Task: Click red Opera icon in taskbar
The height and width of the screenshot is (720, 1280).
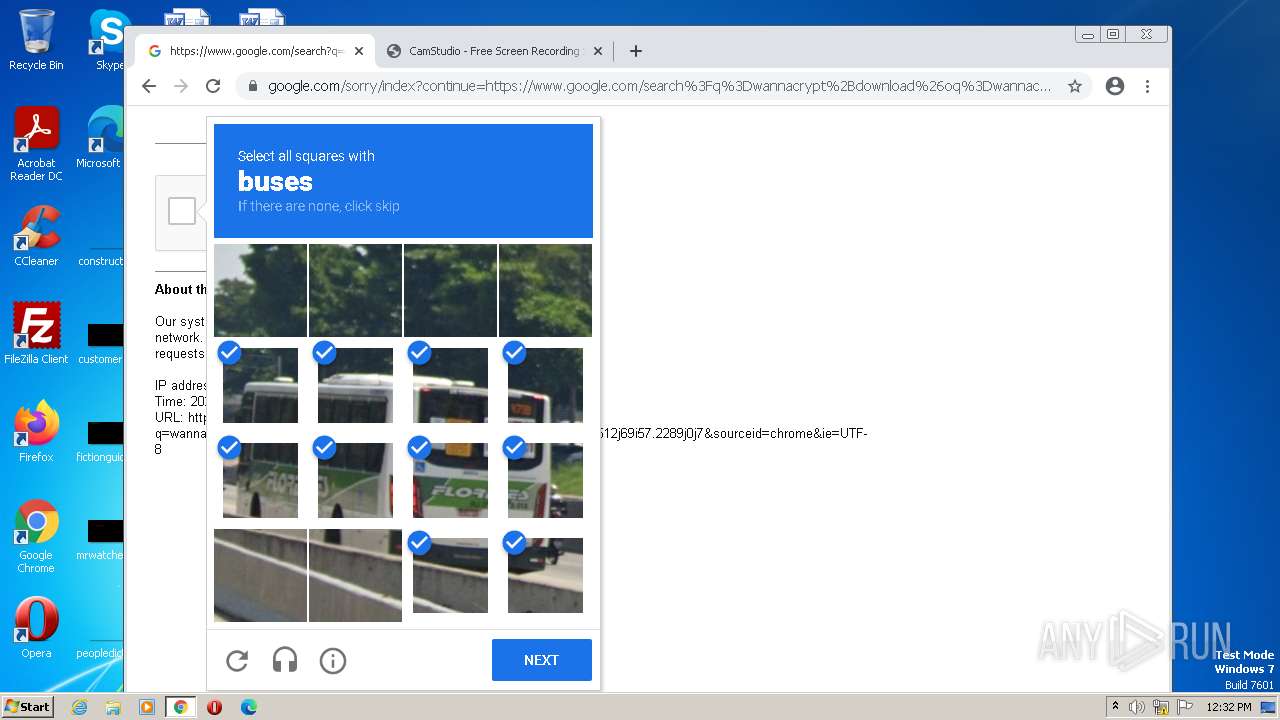Action: coord(214,707)
